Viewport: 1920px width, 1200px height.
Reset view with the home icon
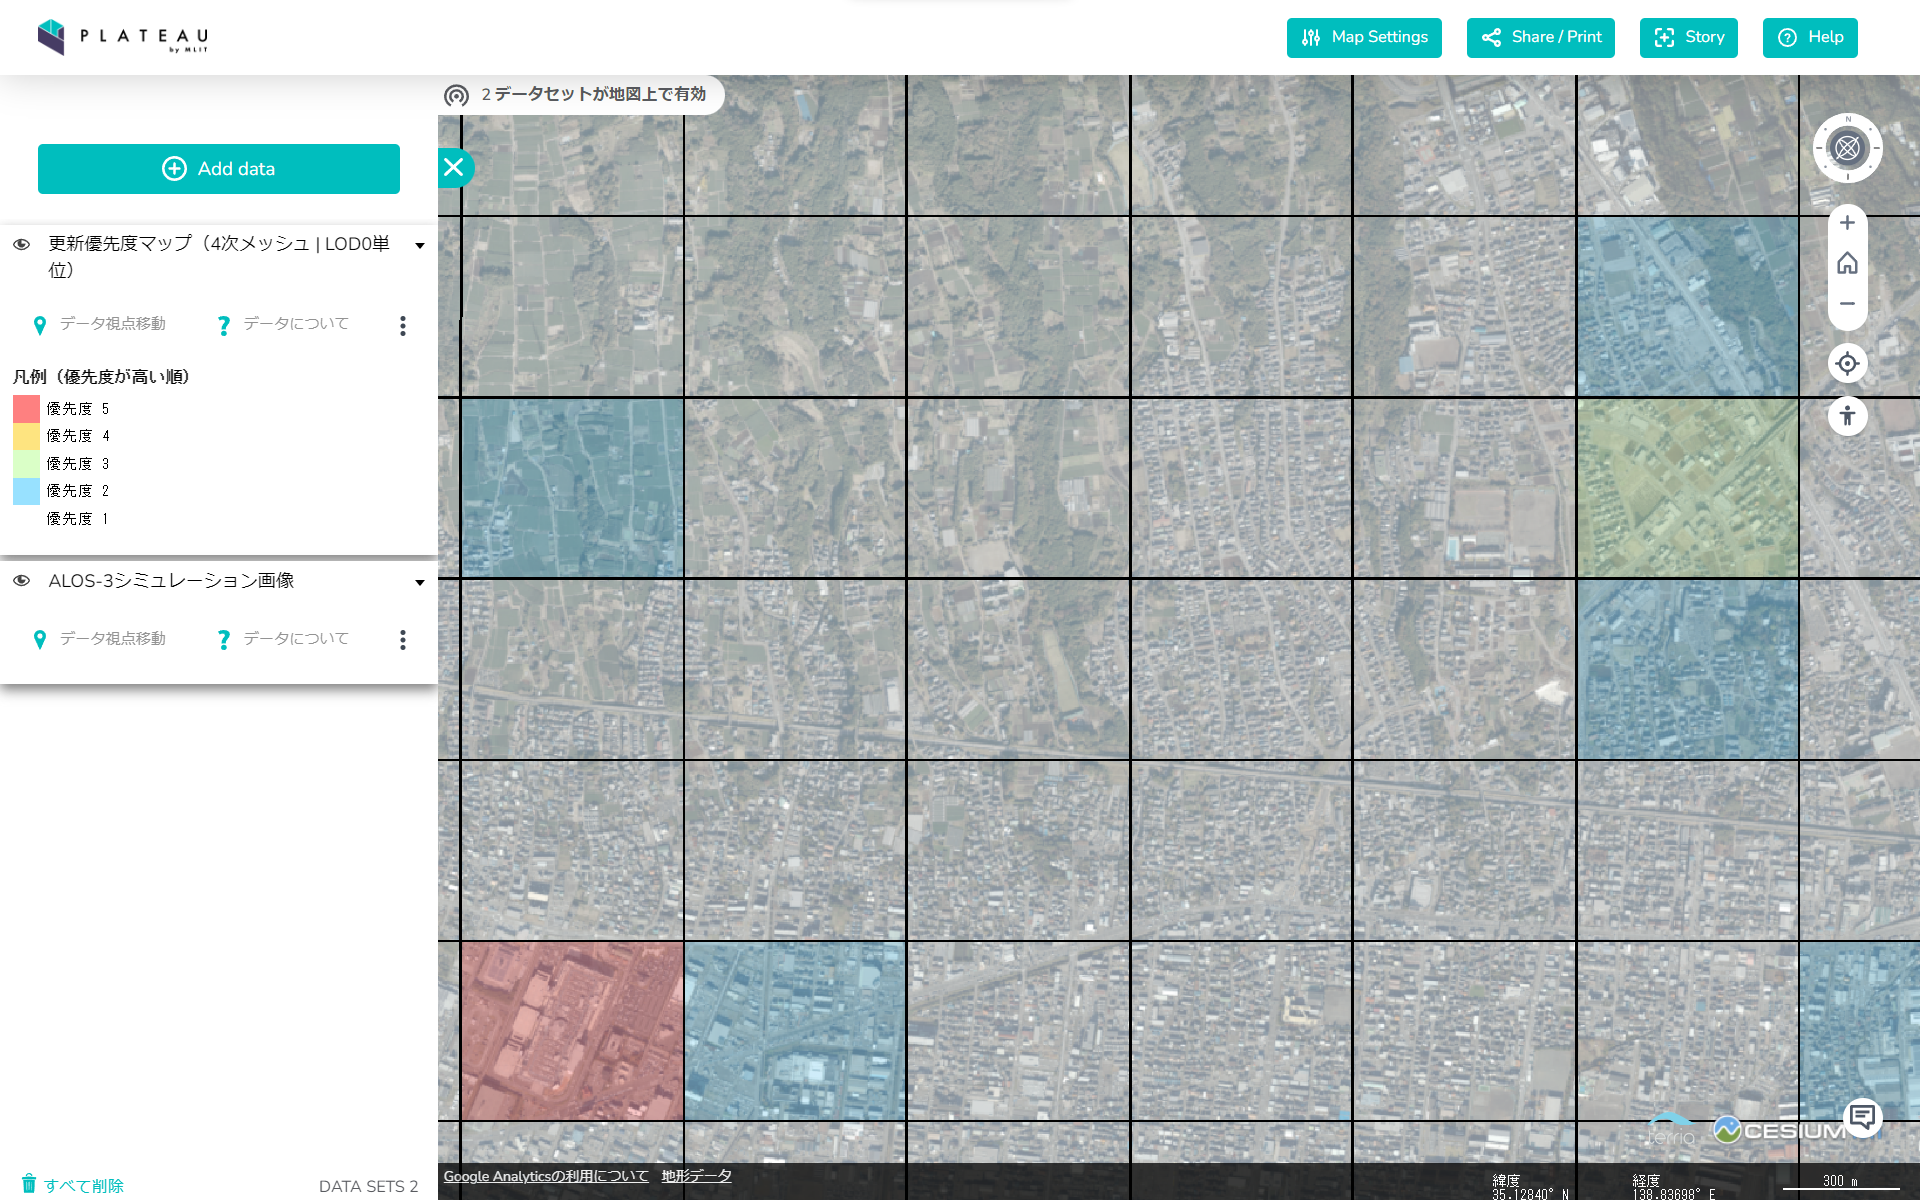[1847, 263]
